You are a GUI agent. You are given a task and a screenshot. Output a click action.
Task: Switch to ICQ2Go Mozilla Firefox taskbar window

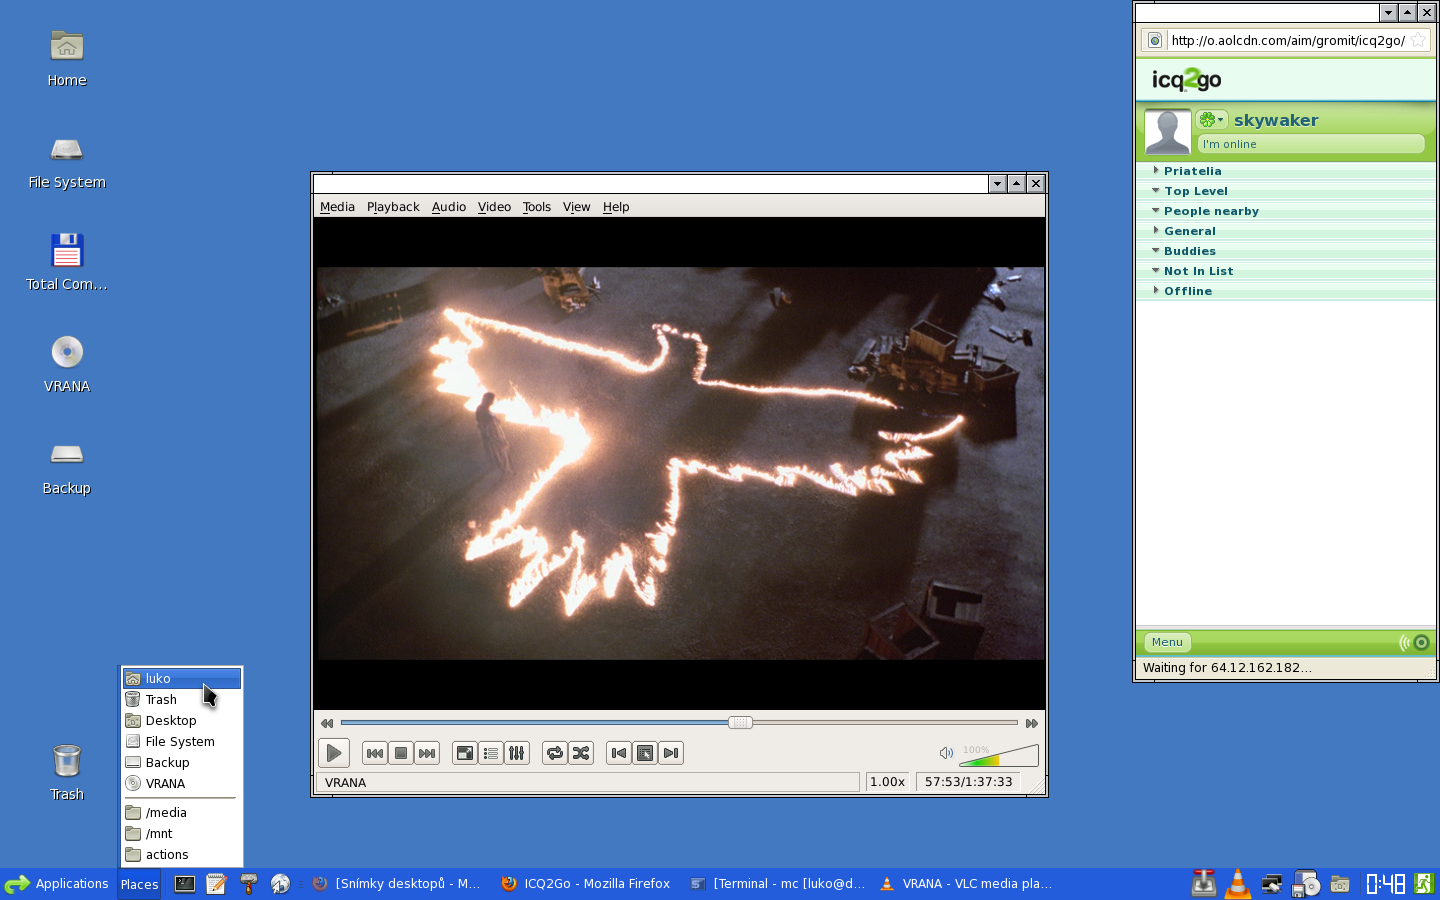tap(586, 884)
